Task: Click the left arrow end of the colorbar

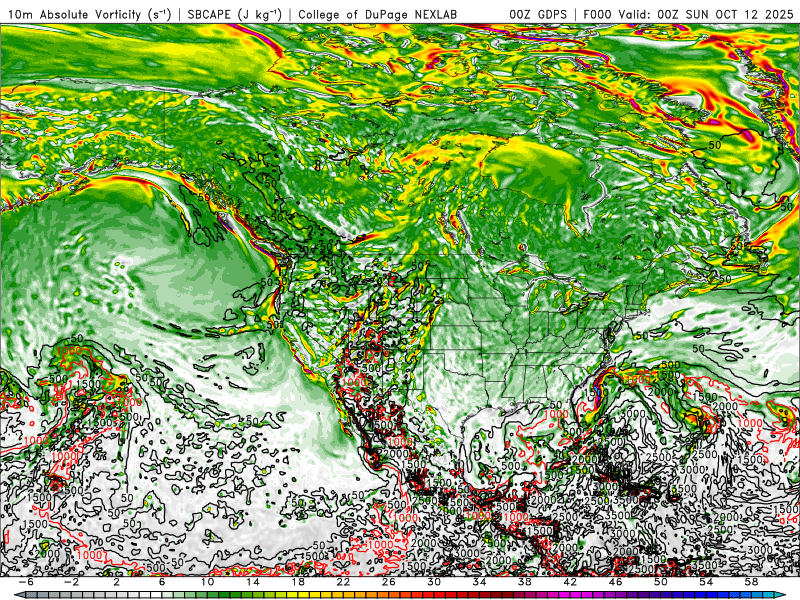Action: [x=19, y=595]
